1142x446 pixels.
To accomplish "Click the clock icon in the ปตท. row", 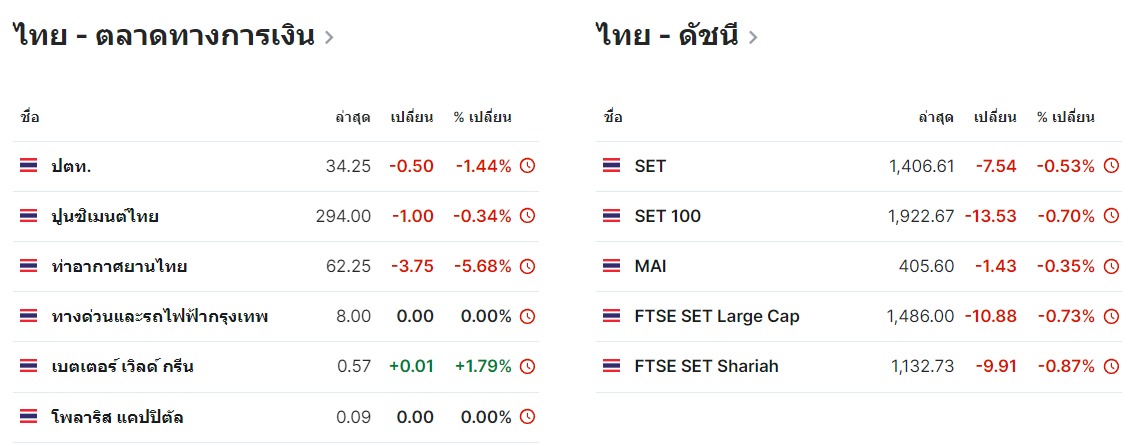I will click(527, 166).
